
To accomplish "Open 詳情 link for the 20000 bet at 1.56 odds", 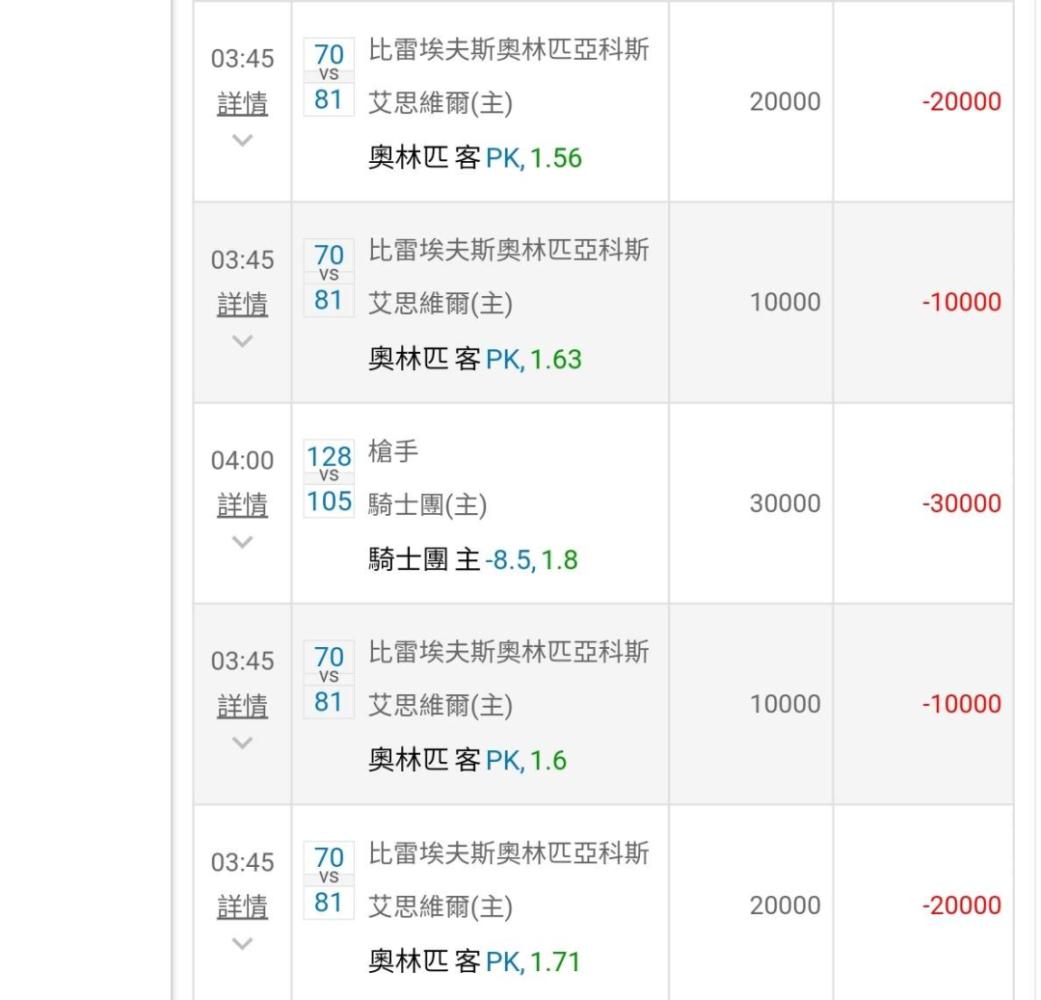I will click(x=242, y=104).
